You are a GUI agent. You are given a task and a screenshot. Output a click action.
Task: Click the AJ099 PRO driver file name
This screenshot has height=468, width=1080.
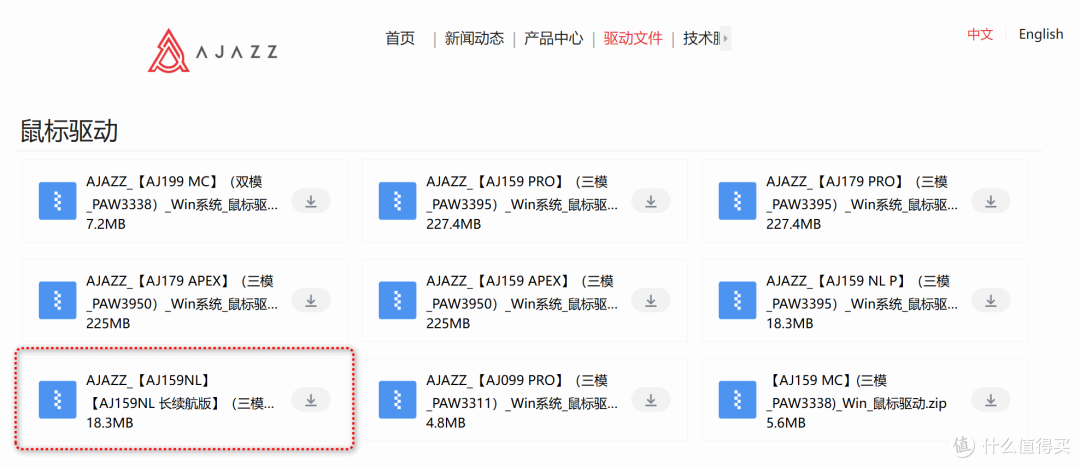pyautogui.click(x=522, y=391)
